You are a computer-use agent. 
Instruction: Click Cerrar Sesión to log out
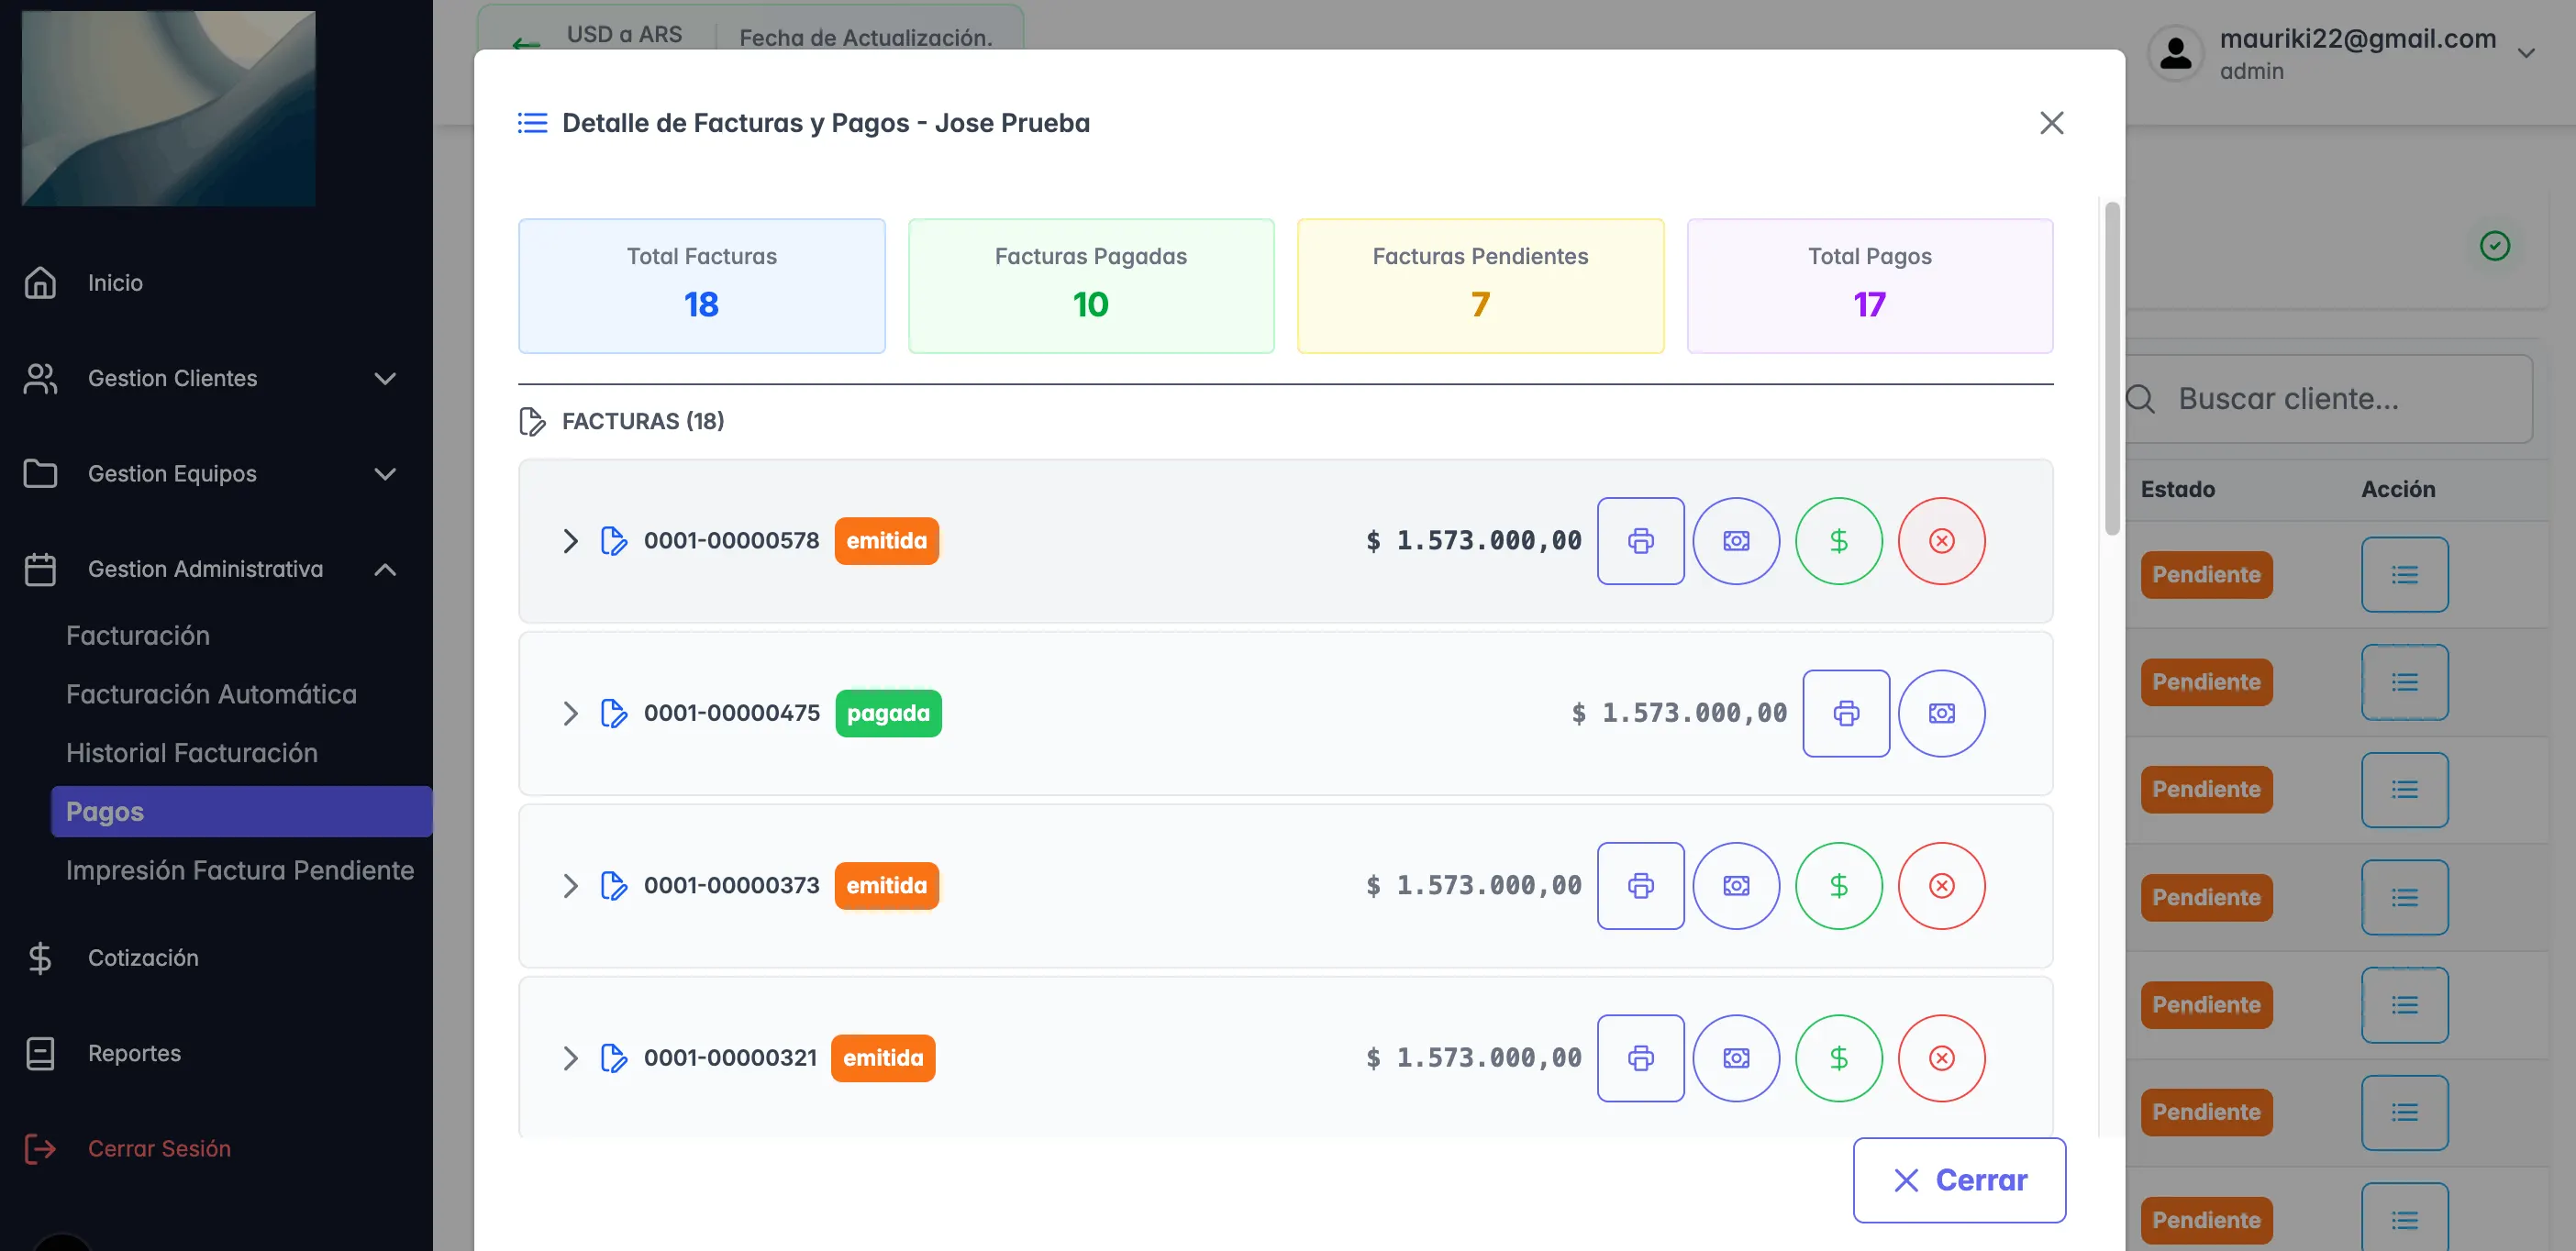click(158, 1148)
